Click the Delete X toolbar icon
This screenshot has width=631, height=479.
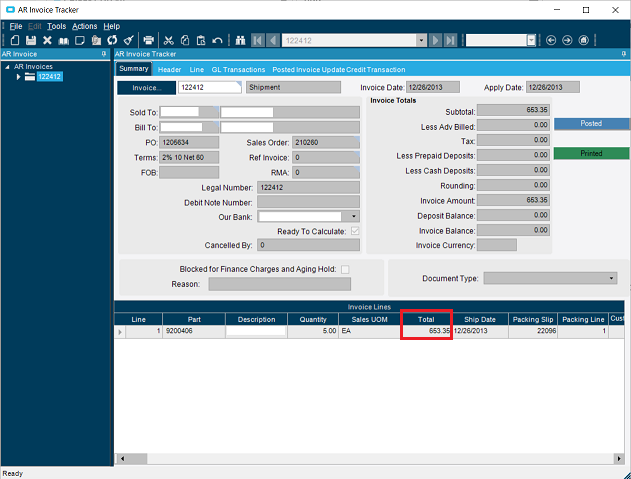click(47, 40)
